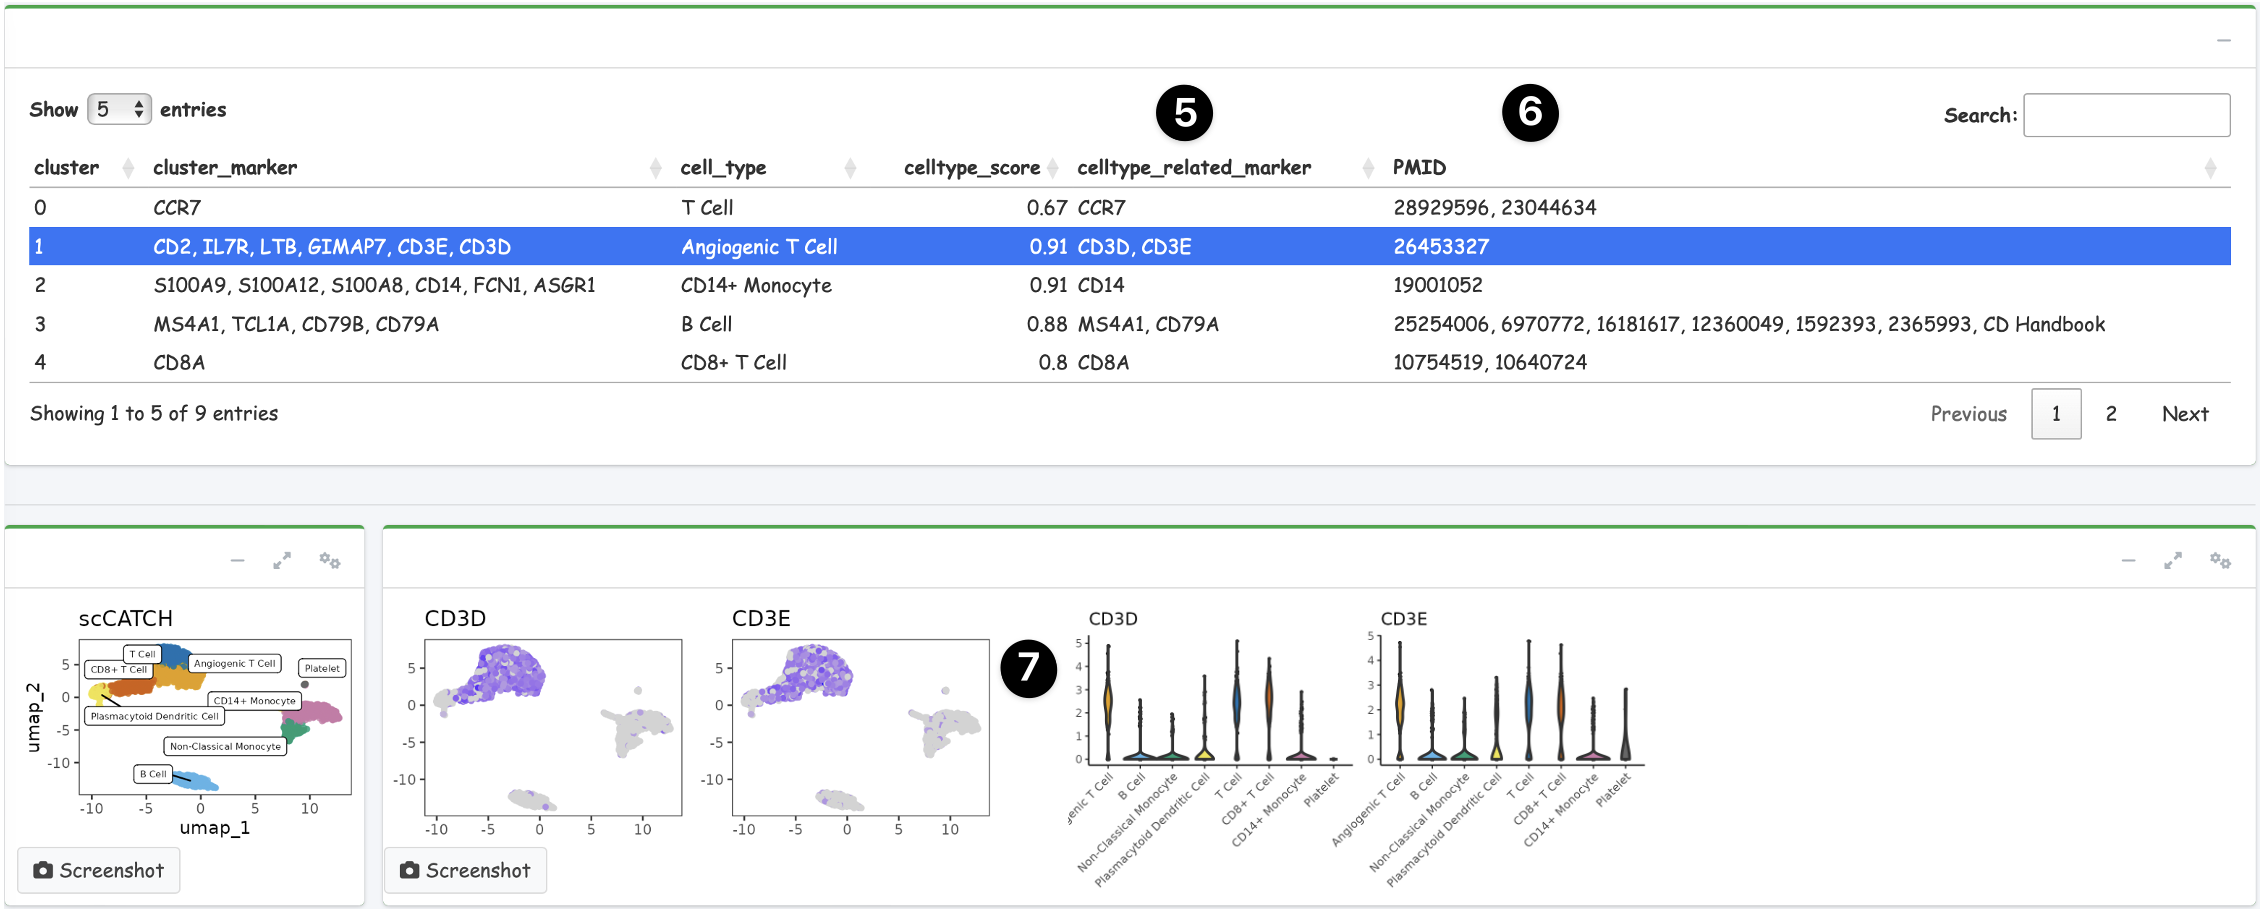The image size is (2264, 914).
Task: Open settings gears of marker plots panel
Action: (2220, 561)
